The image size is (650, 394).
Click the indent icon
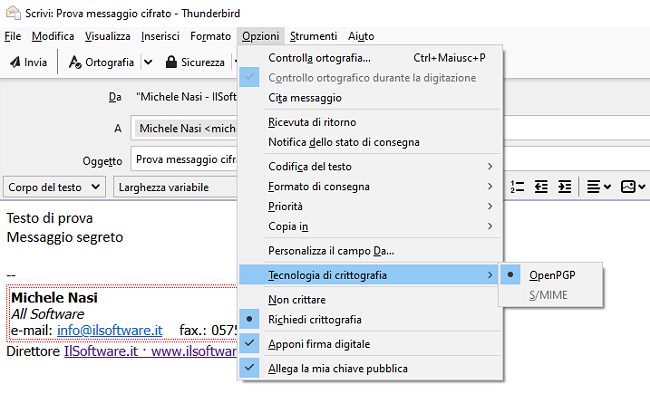pos(565,187)
